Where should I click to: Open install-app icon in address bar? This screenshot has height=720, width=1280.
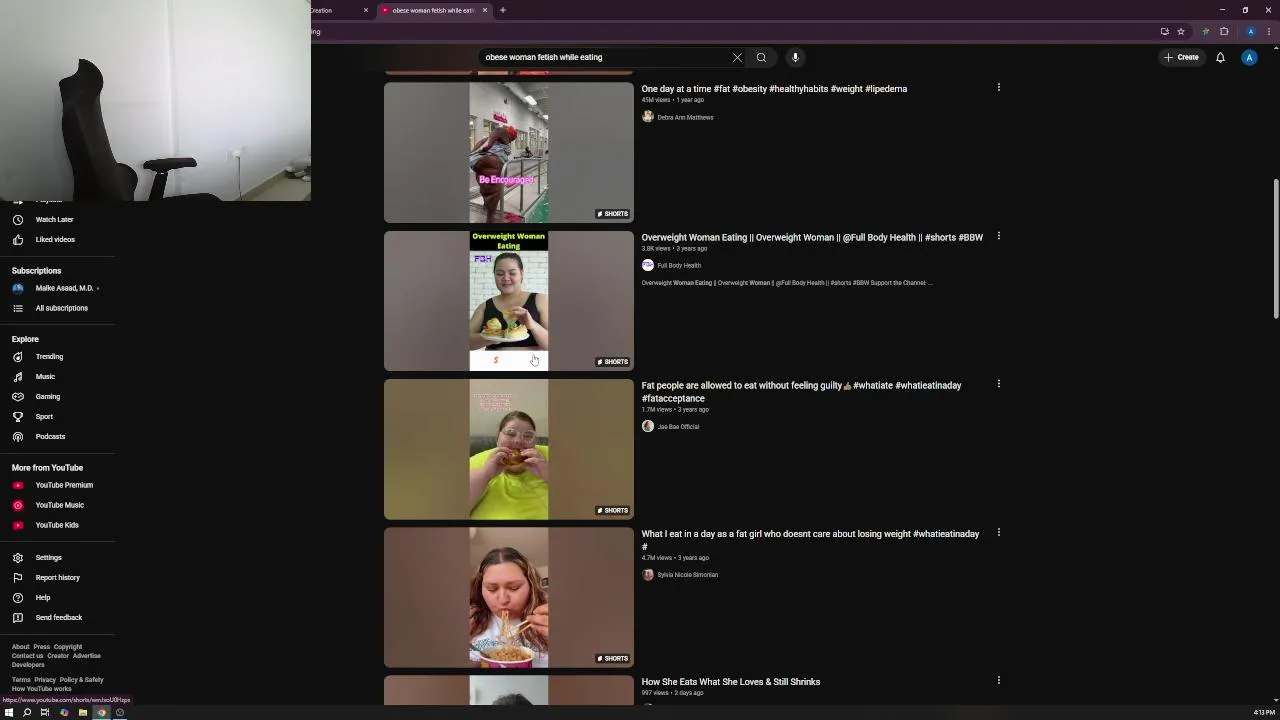point(1164,31)
